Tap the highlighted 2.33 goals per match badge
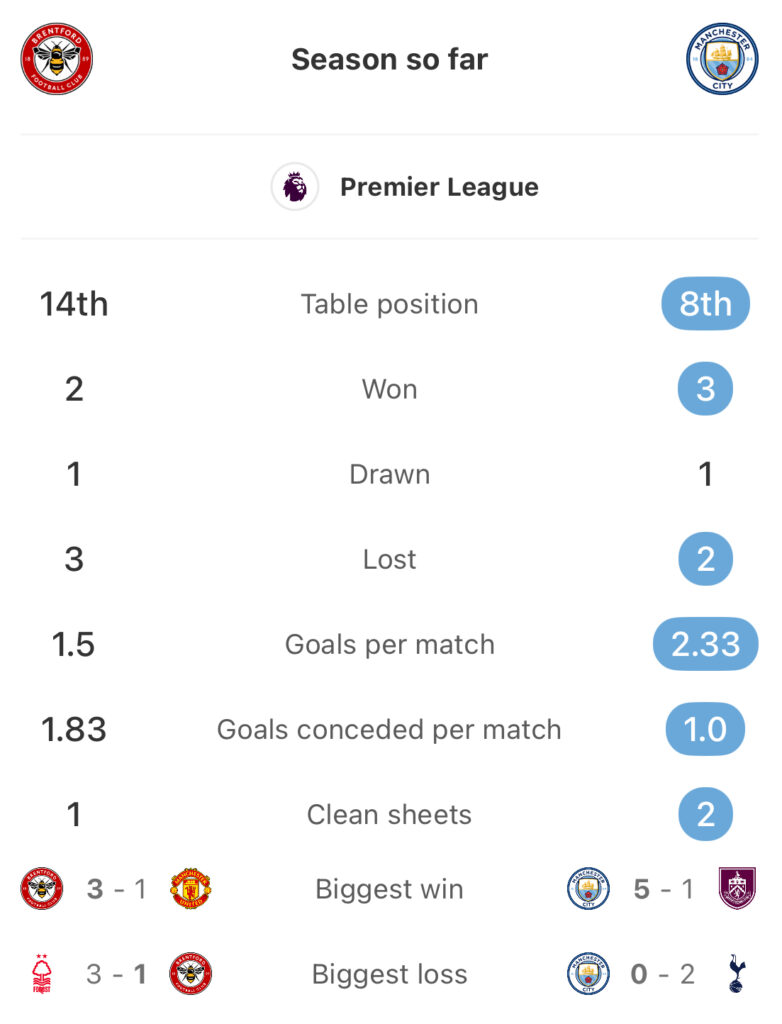Image resolution: width=782 pixels, height=1024 pixels. pos(705,644)
